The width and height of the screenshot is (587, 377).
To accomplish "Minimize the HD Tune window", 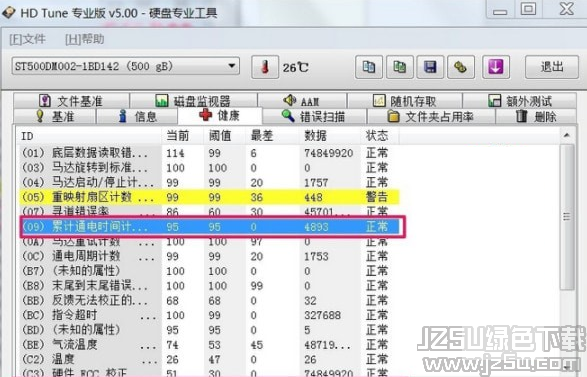I will pos(500,9).
